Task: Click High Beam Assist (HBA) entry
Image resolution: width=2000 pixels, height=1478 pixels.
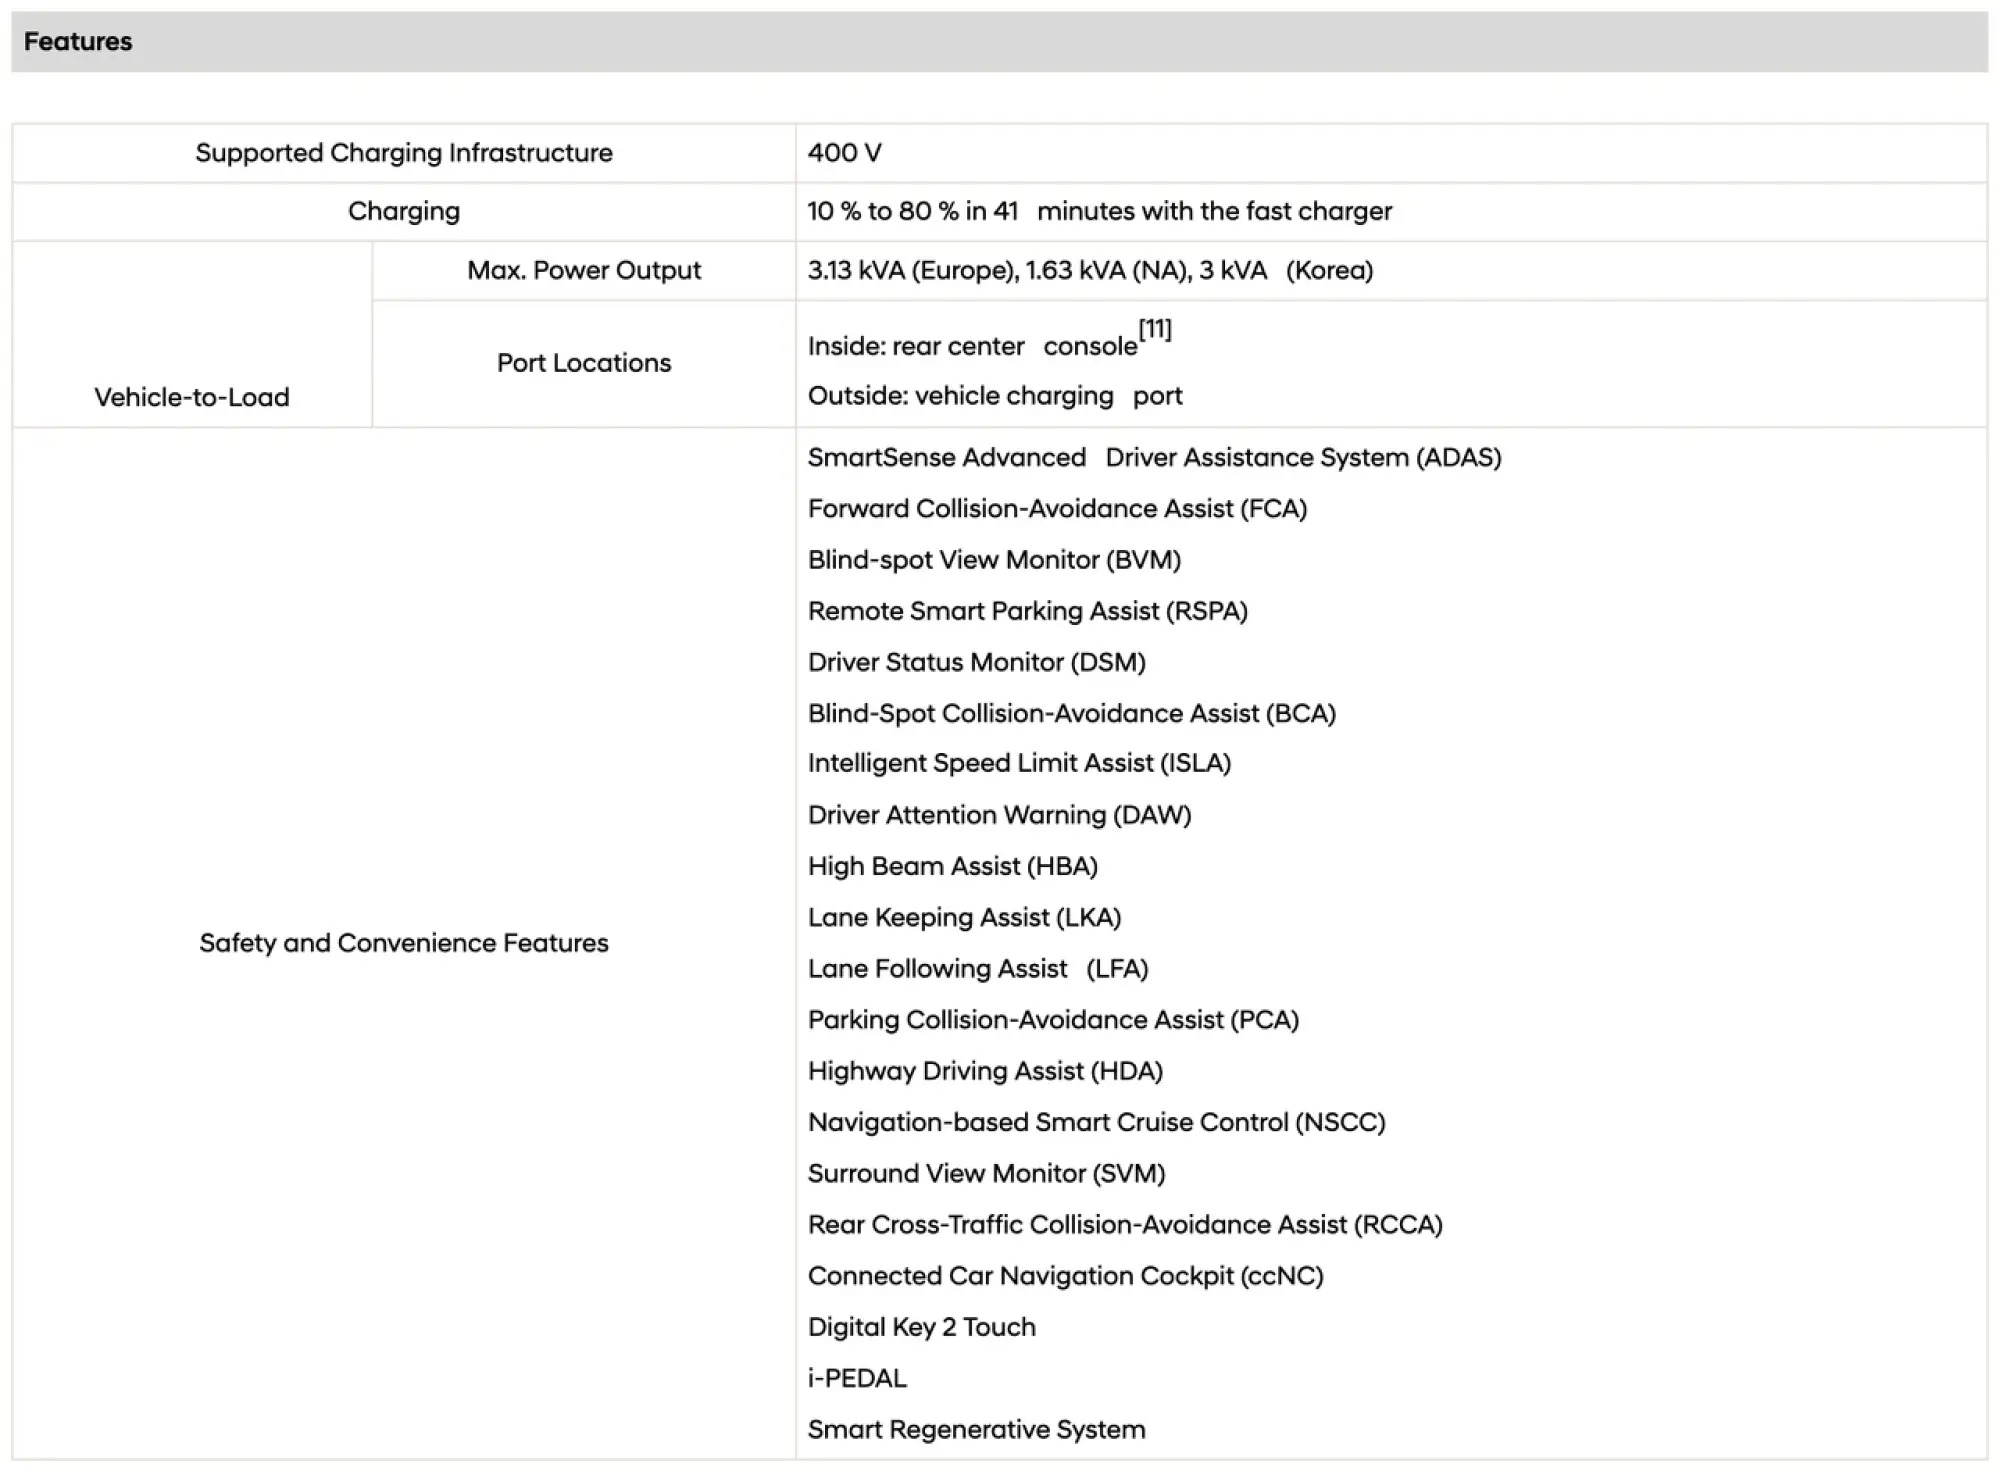Action: tap(953, 866)
